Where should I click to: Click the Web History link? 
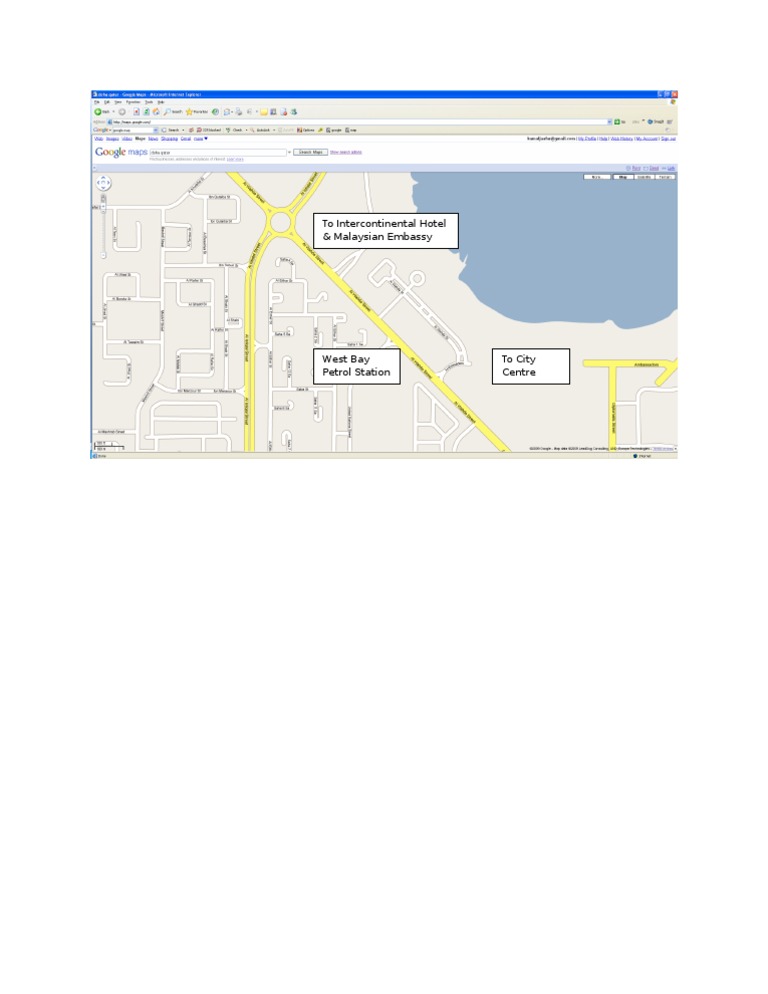tap(622, 139)
